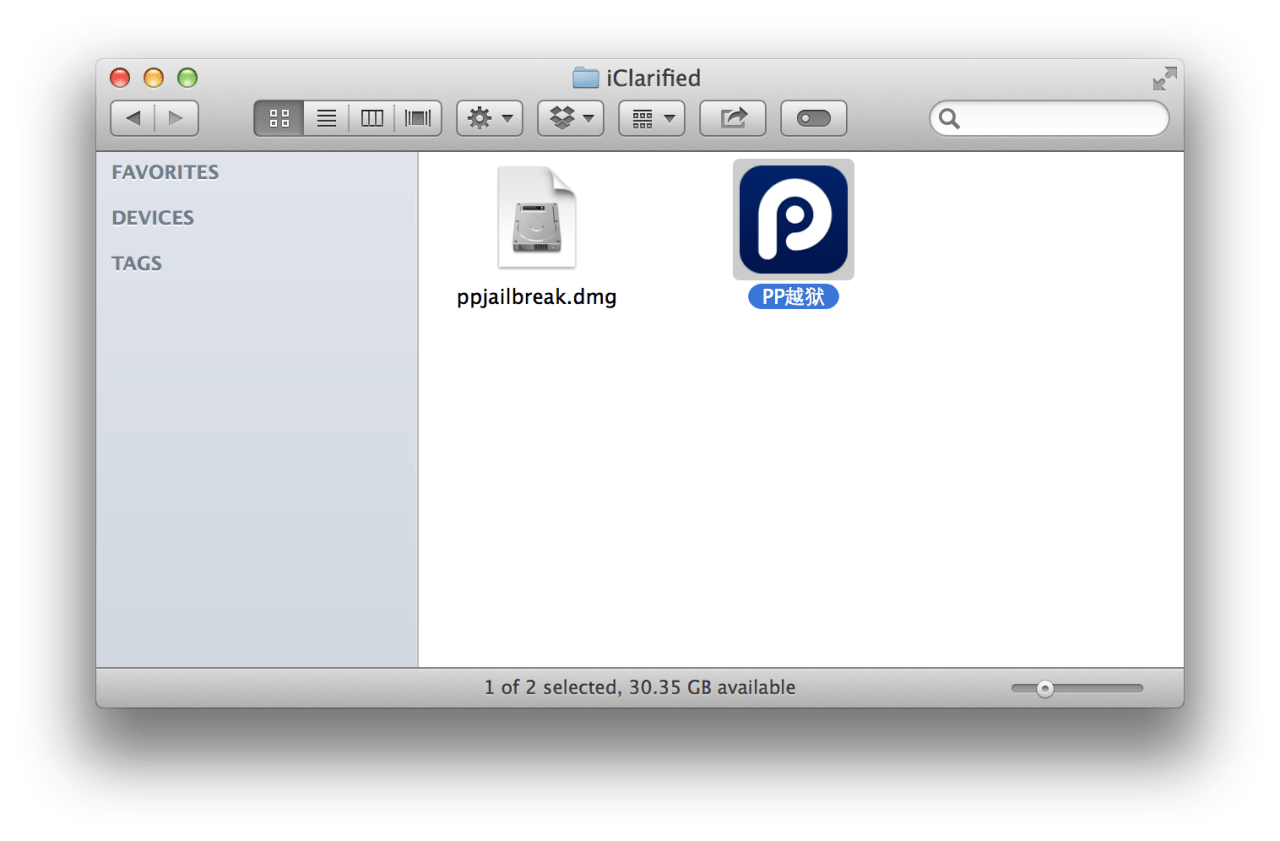Switch to icon view mode
The height and width of the screenshot is (841, 1280).
279,118
